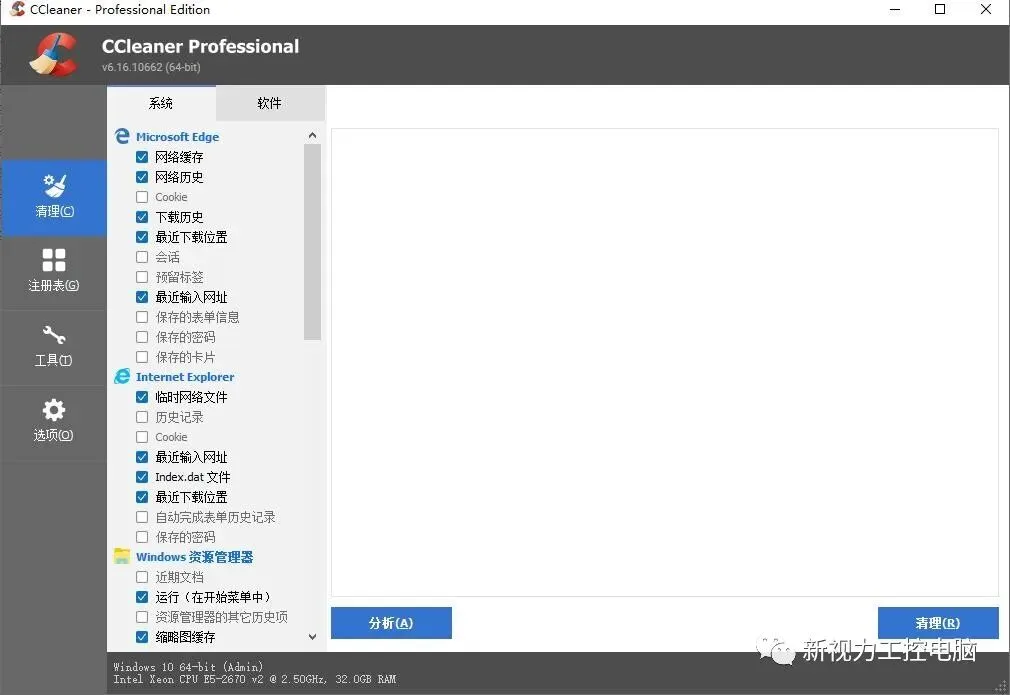Uncheck Edge 最近下载位置 checkbox
The width and height of the screenshot is (1010, 695).
tap(142, 237)
